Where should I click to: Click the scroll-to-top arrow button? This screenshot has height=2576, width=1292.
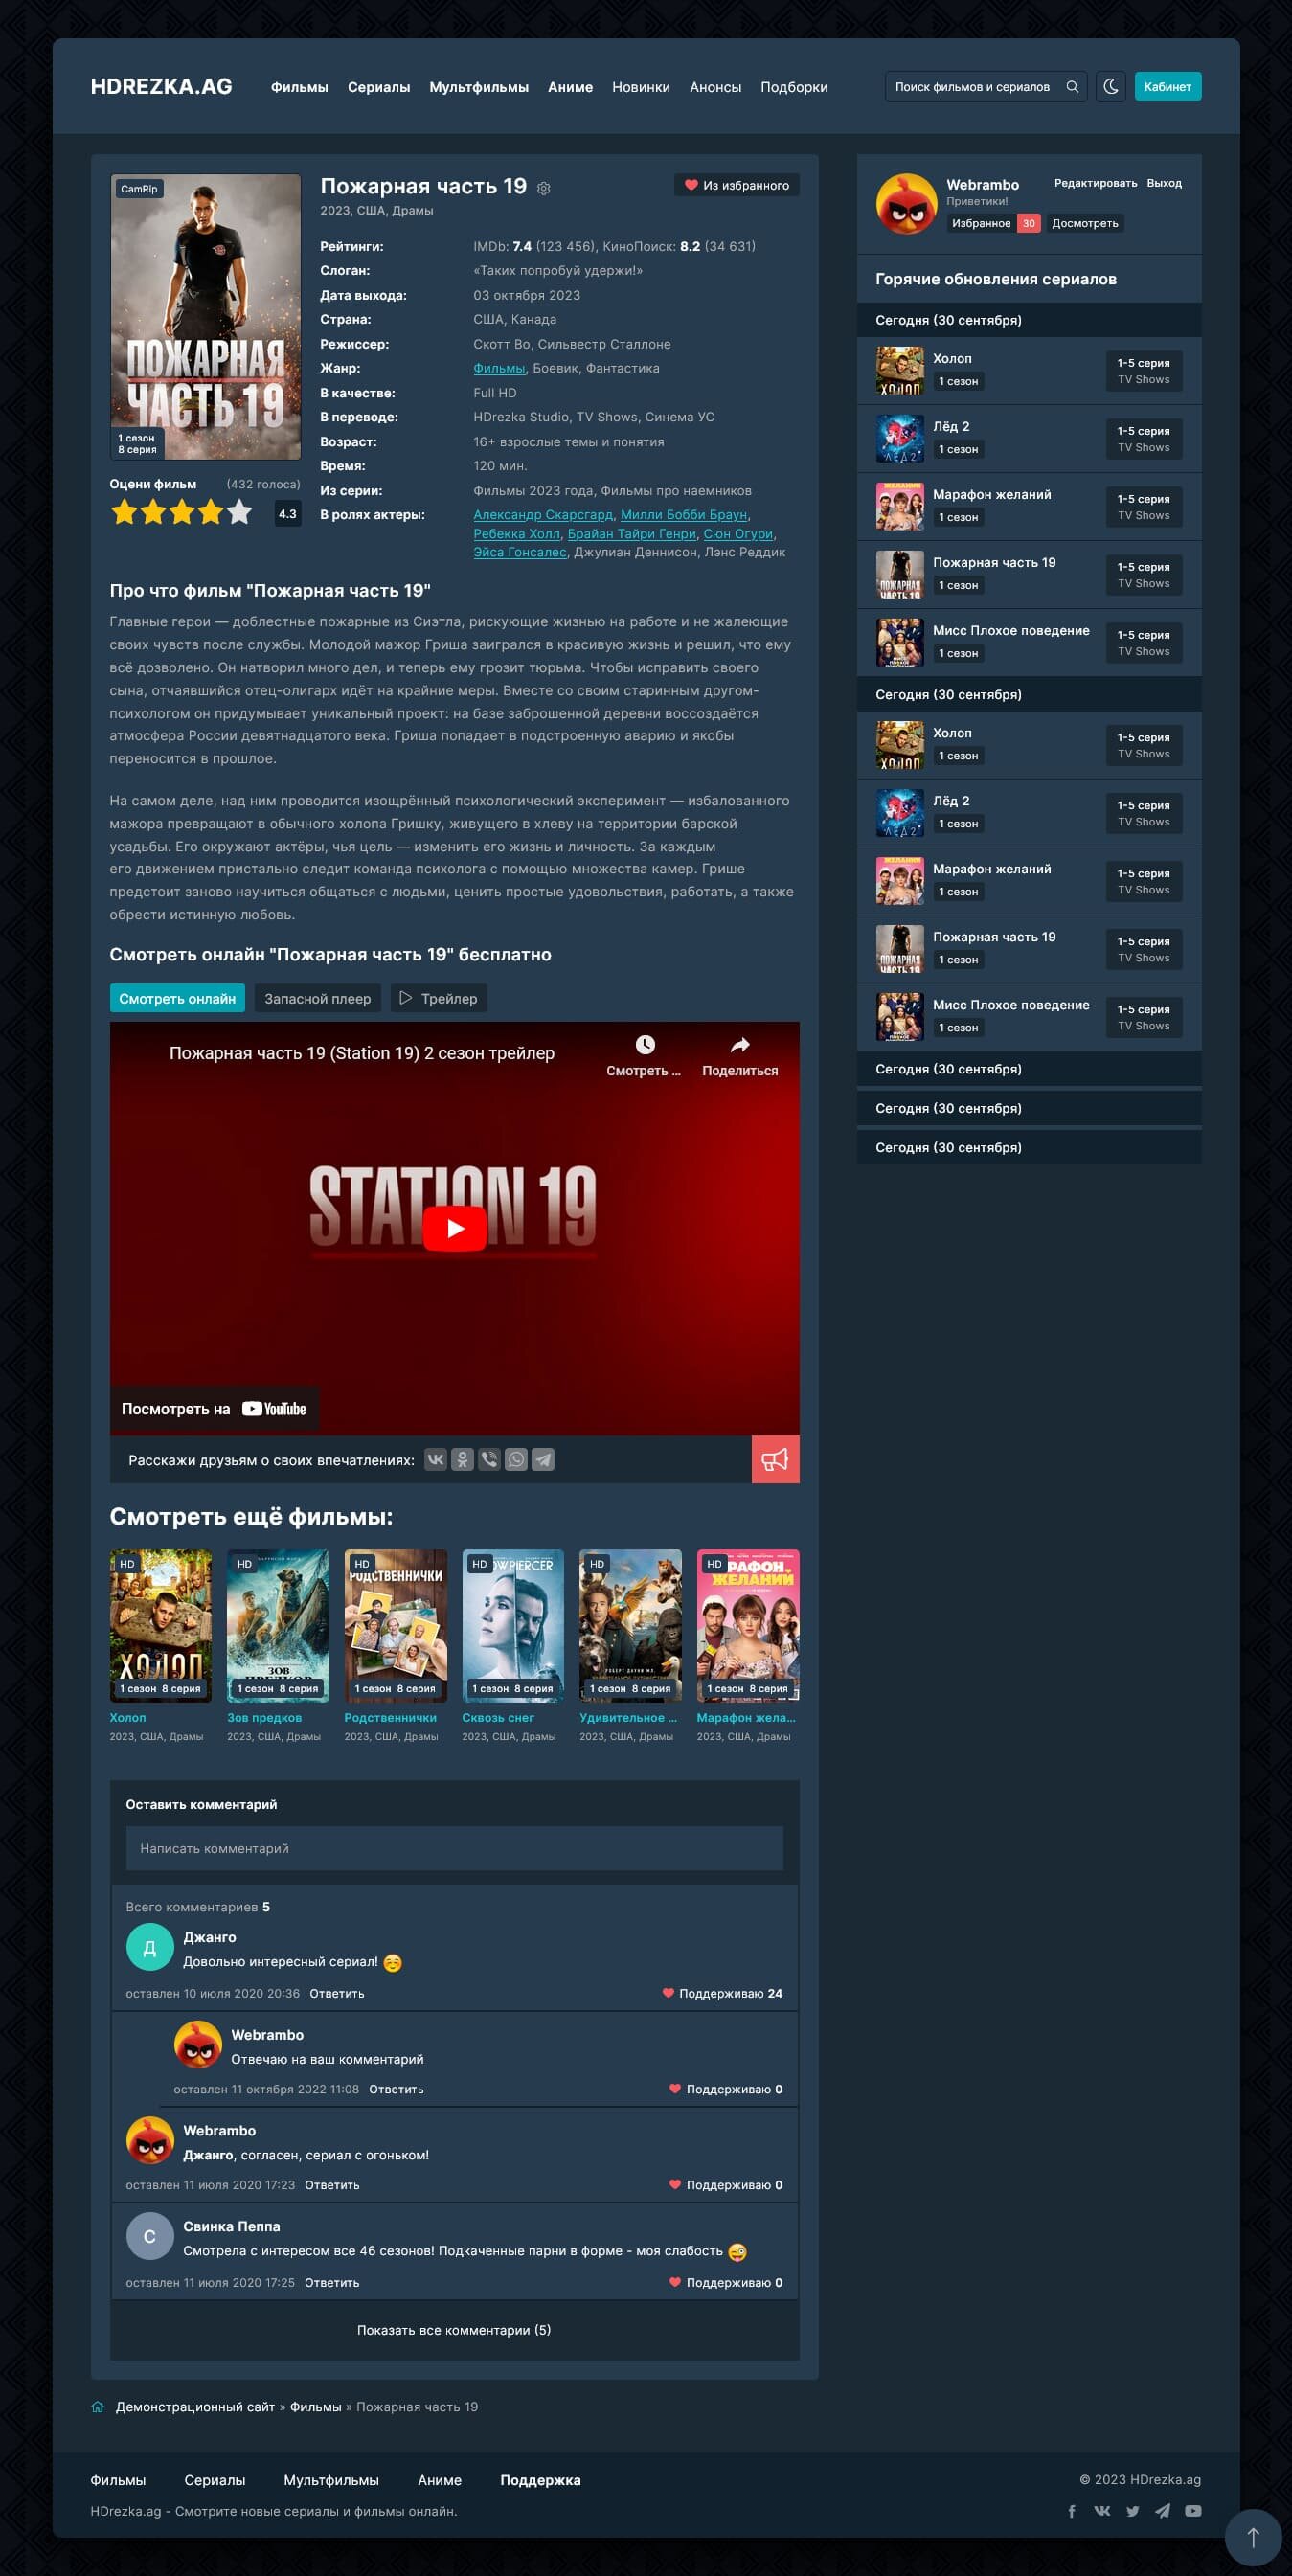tap(1252, 2537)
